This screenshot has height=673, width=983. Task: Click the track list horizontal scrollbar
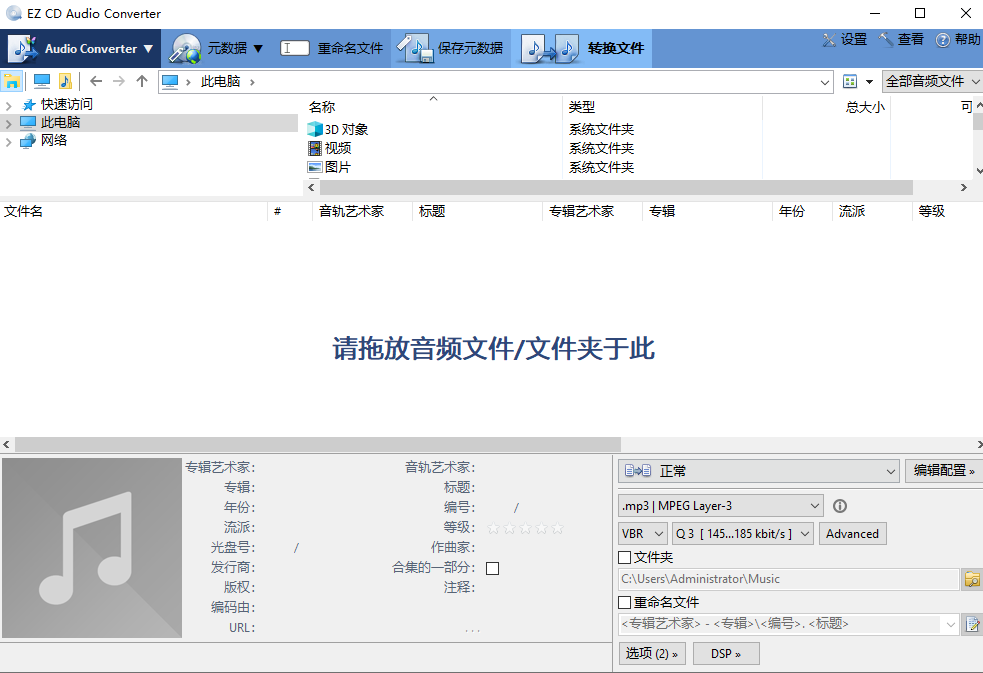coord(317,444)
